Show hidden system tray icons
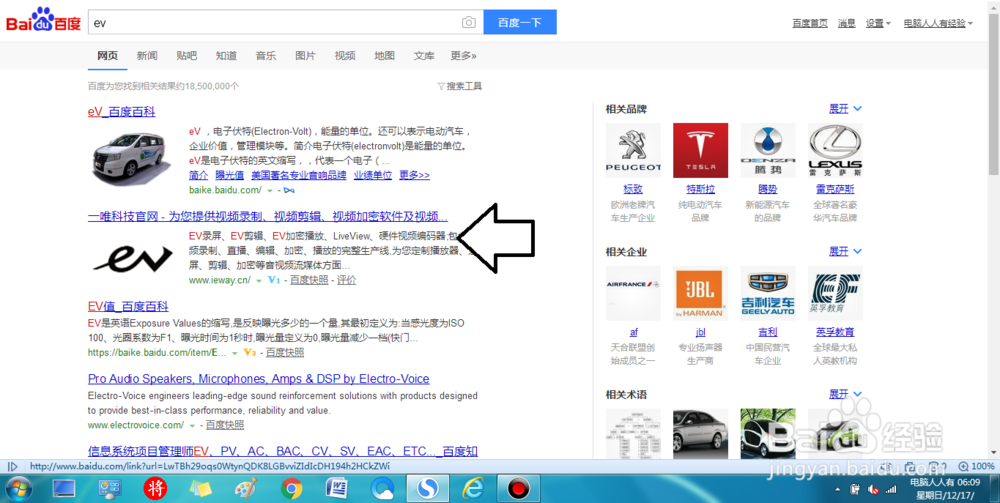This screenshot has width=1000, height=503. coord(837,490)
